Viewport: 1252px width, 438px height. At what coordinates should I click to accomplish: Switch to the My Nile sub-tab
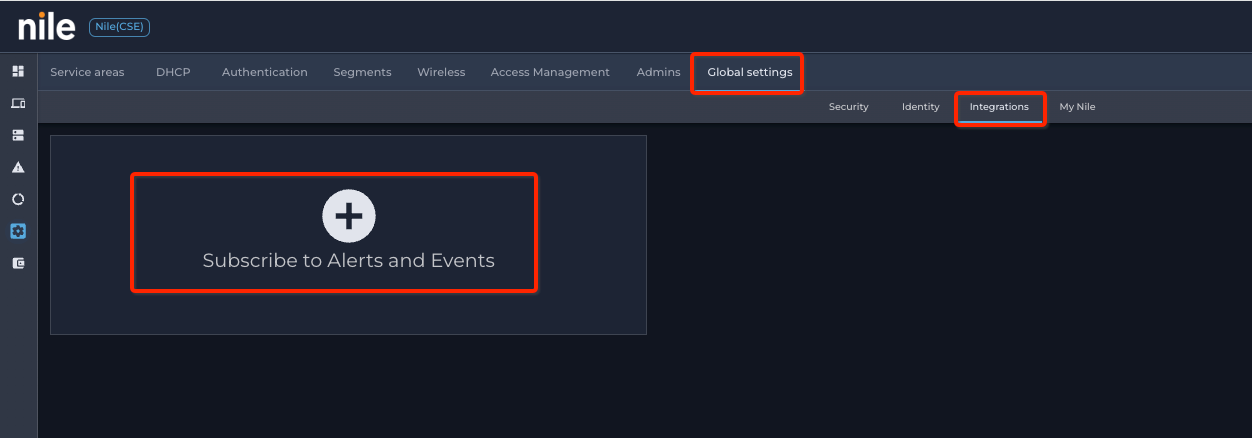(x=1077, y=107)
